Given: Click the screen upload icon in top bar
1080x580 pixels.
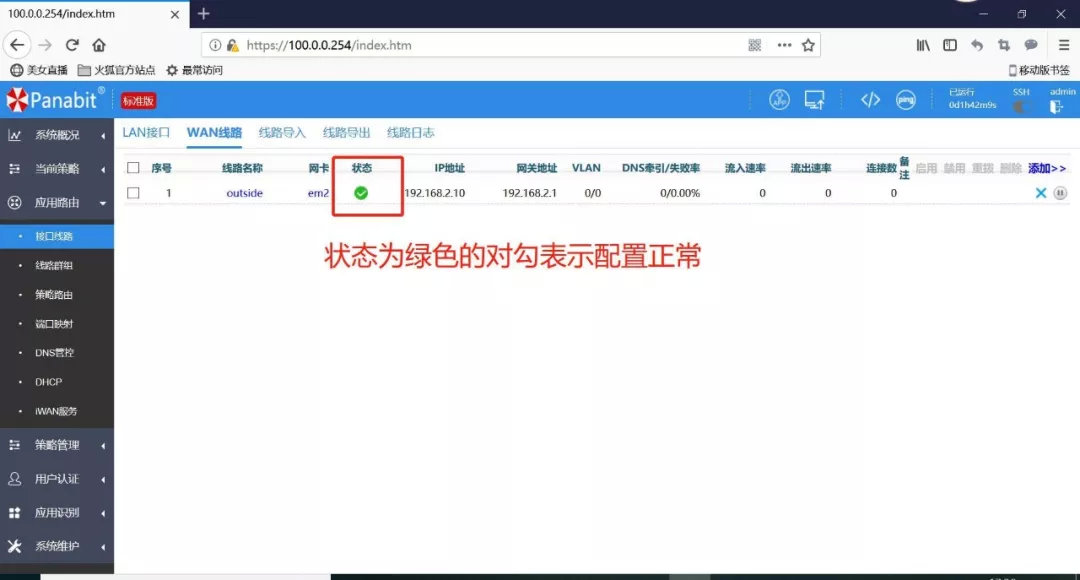Looking at the screenshot, I should (x=815, y=101).
